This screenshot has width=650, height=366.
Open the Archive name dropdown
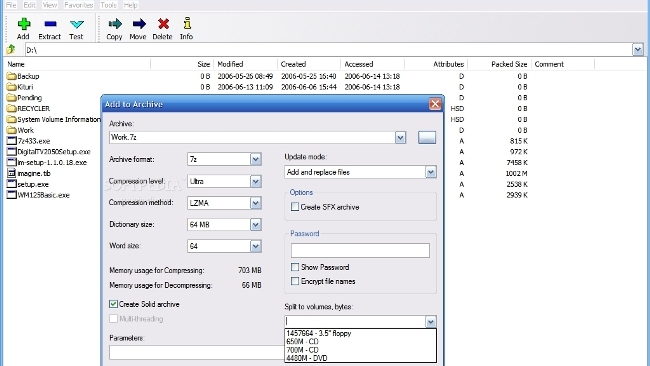(400, 138)
